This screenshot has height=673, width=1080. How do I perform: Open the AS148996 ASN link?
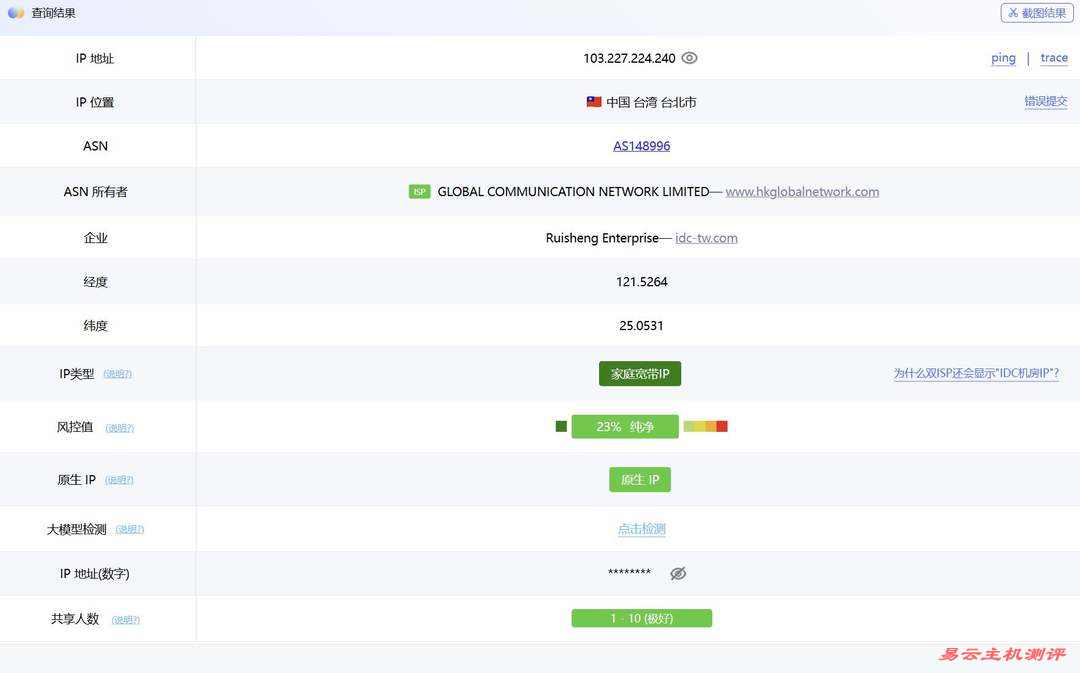pos(641,146)
